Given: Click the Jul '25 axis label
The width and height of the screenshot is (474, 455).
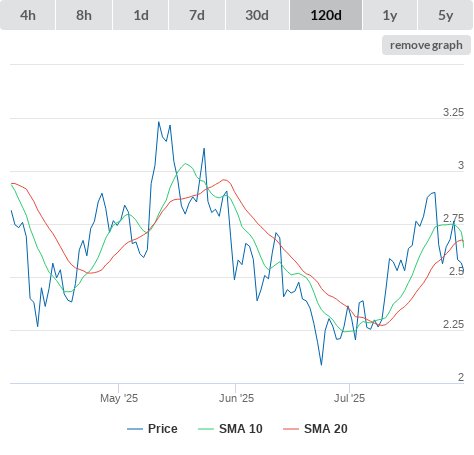Looking at the screenshot, I should point(349,398).
